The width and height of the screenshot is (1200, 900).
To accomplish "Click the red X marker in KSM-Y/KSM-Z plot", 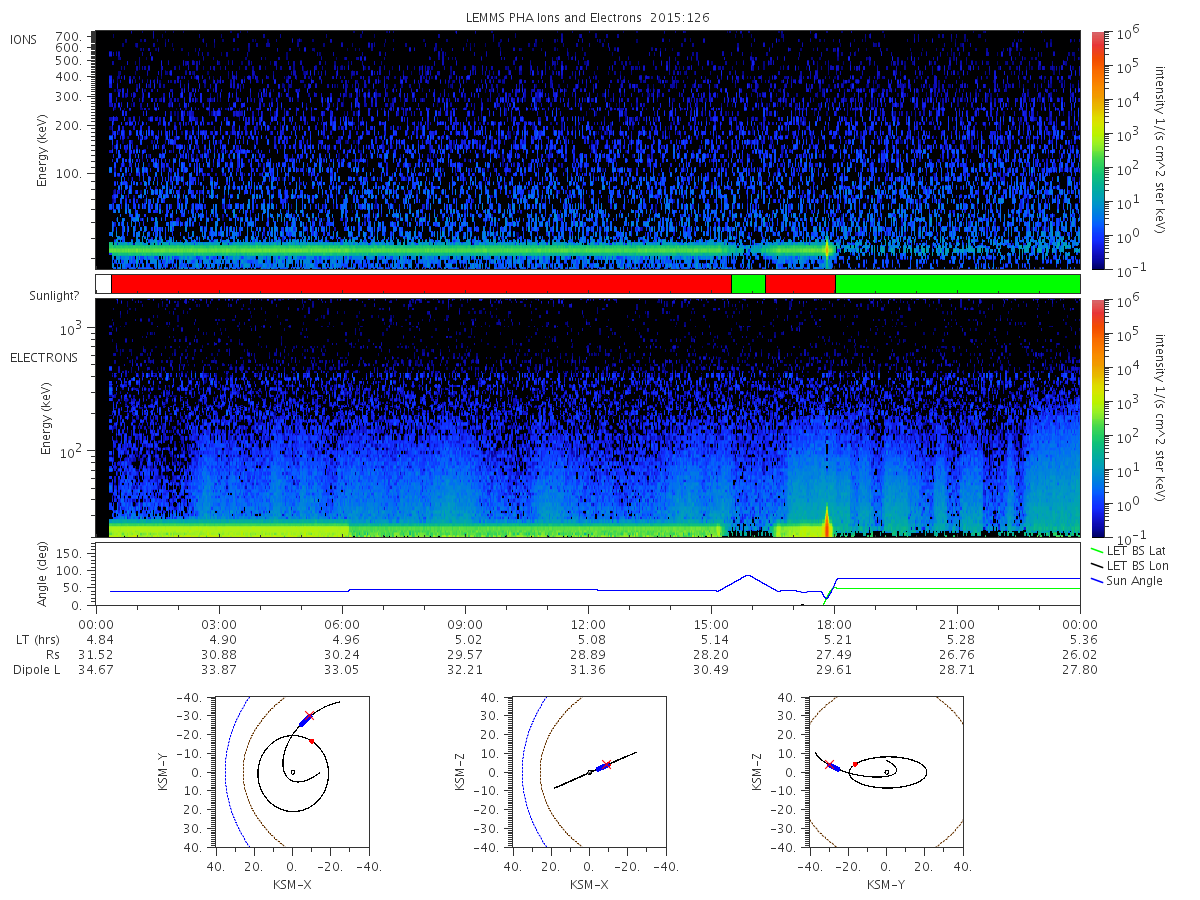I will pos(829,765).
